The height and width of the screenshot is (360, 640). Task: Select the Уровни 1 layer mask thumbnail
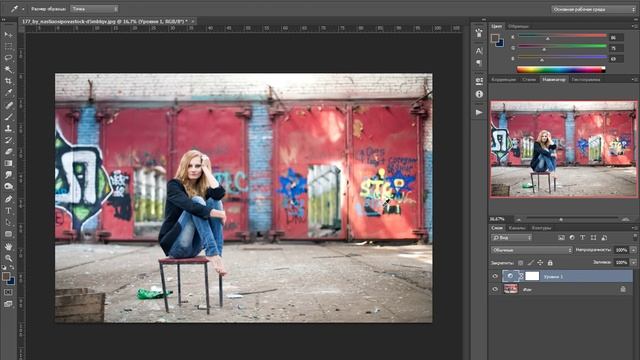[x=532, y=276]
